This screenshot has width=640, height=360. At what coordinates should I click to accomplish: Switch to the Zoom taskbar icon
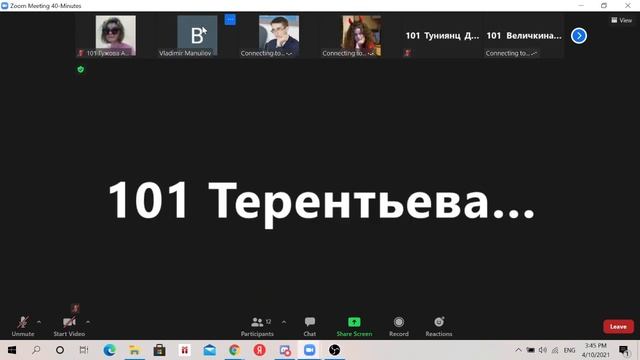click(309, 350)
